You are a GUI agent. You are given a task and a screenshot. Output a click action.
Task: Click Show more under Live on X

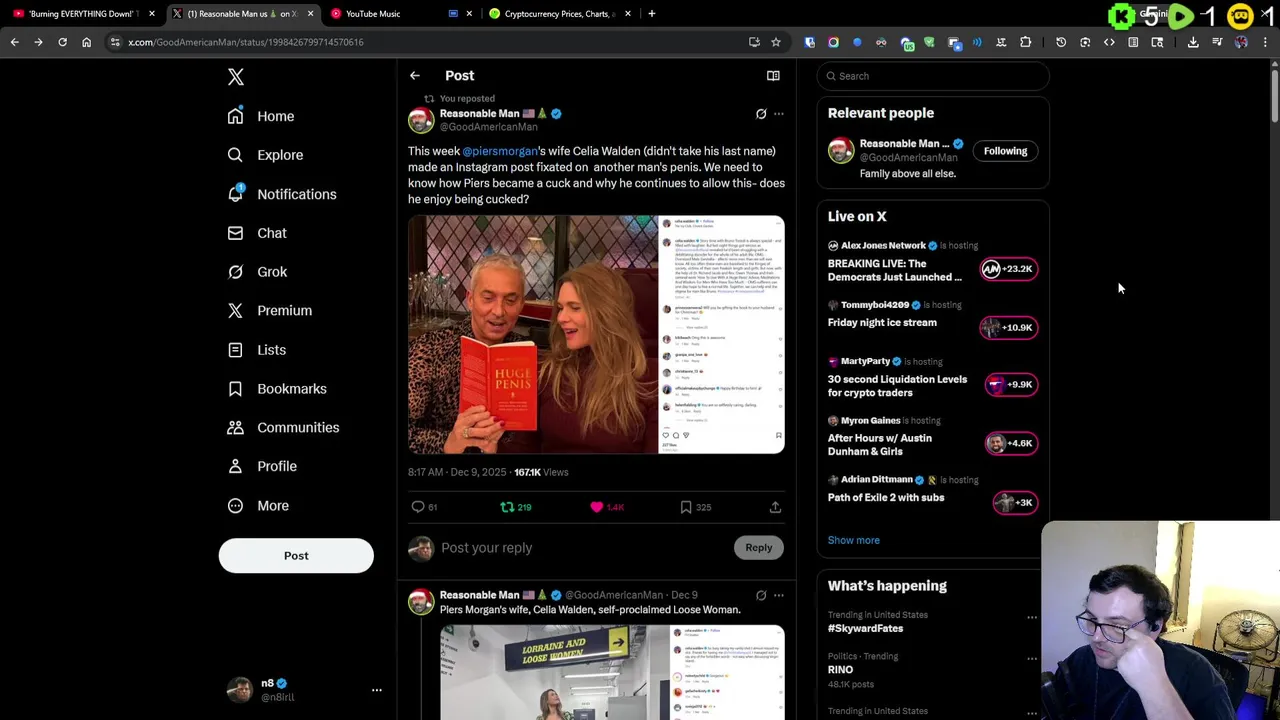tap(854, 540)
